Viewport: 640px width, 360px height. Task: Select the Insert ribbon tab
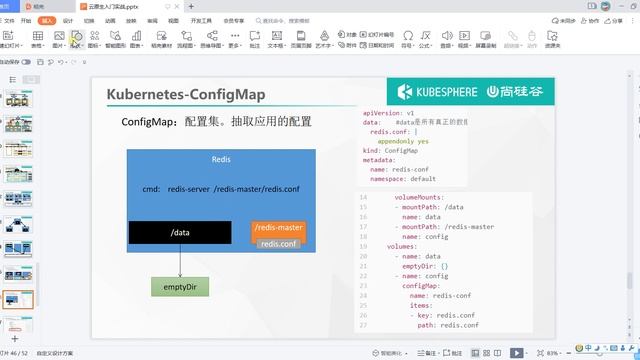[47, 20]
